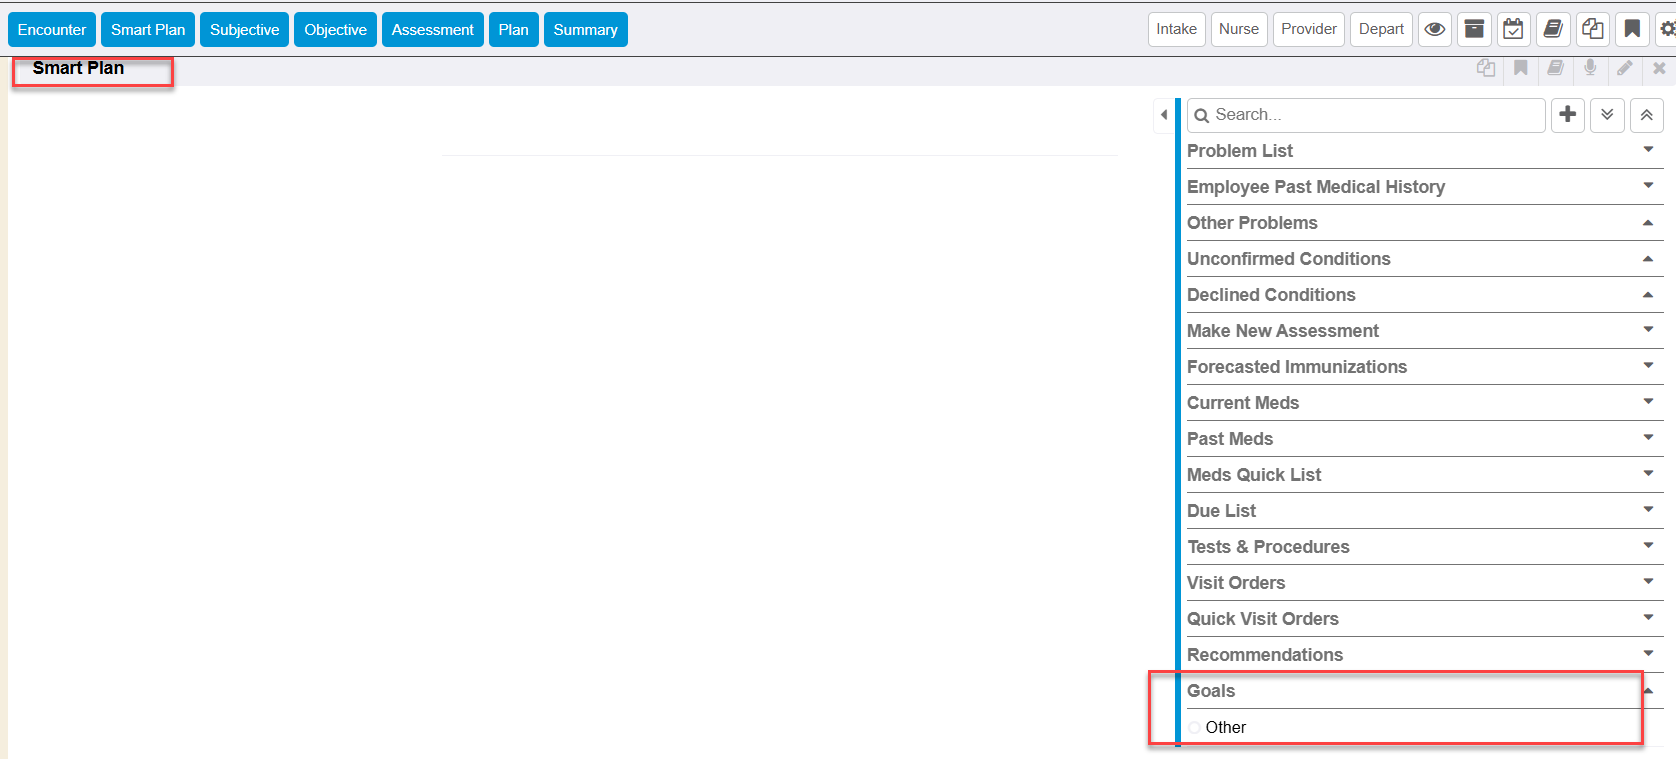Click the bookmark icon in top toolbar
The height and width of the screenshot is (759, 1676).
point(1632,29)
